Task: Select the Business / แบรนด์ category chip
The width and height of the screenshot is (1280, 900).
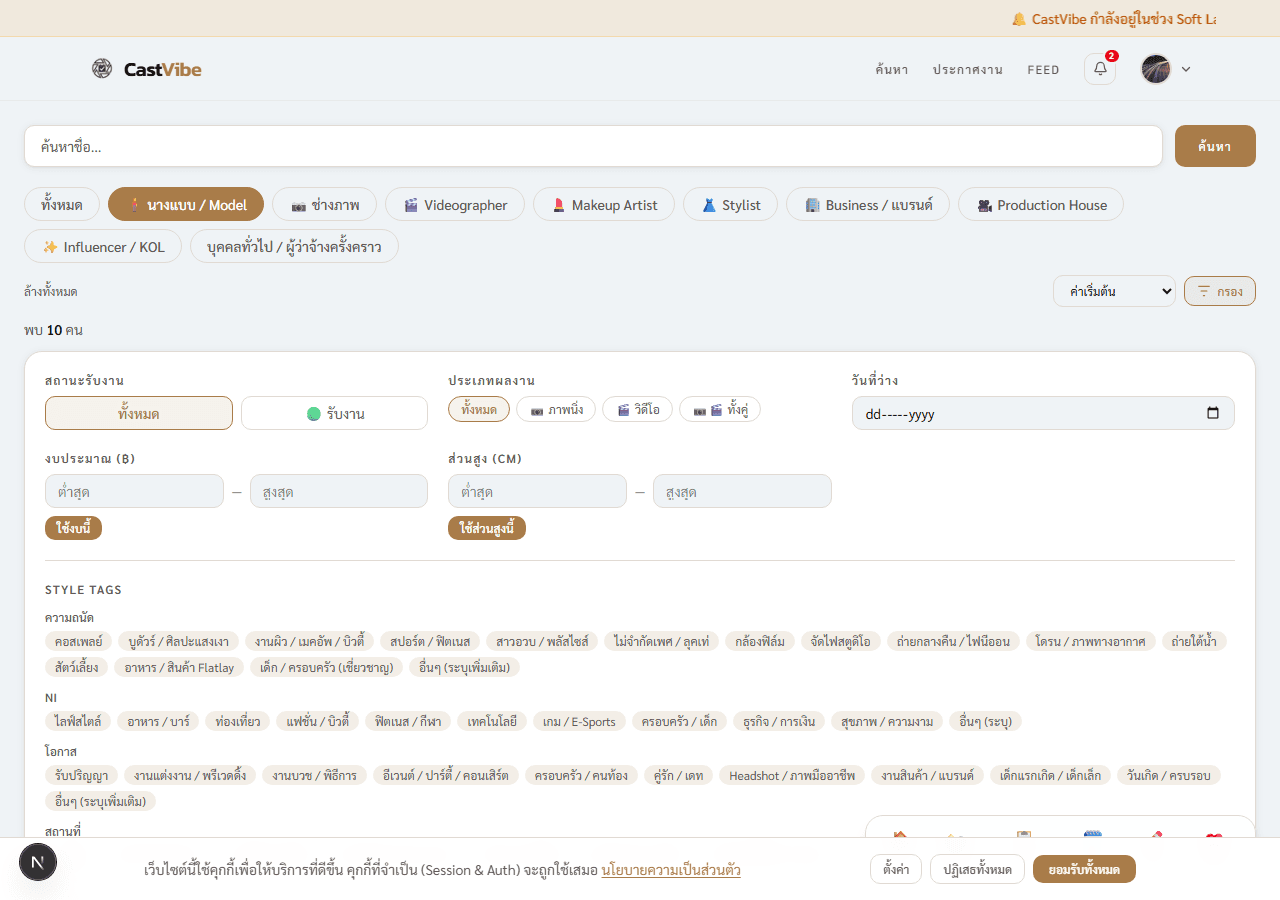Action: 868,205
